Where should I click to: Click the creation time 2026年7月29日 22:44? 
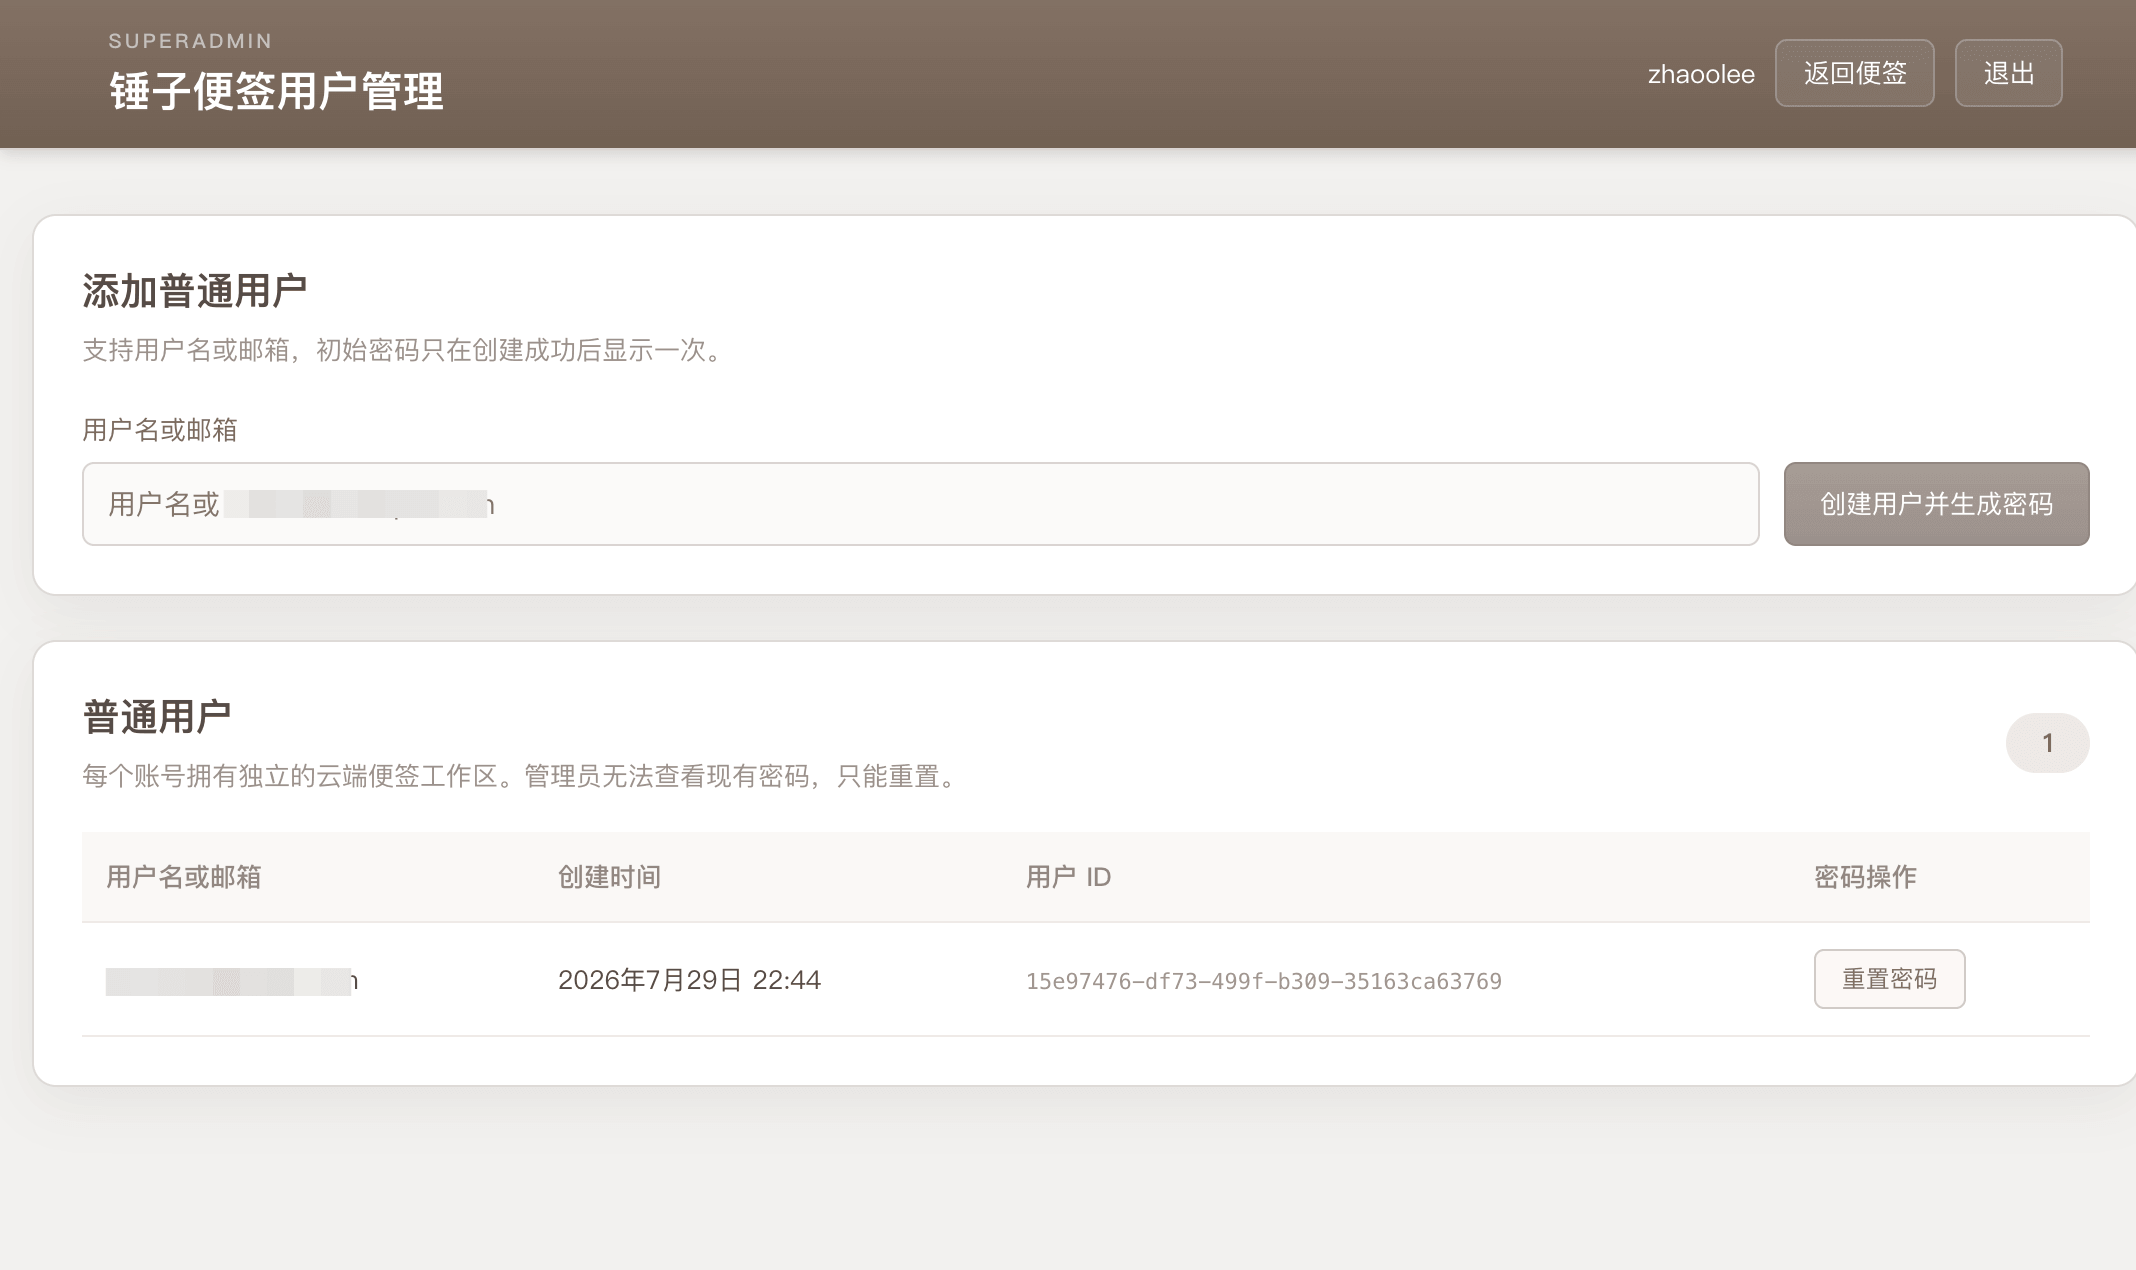click(689, 980)
